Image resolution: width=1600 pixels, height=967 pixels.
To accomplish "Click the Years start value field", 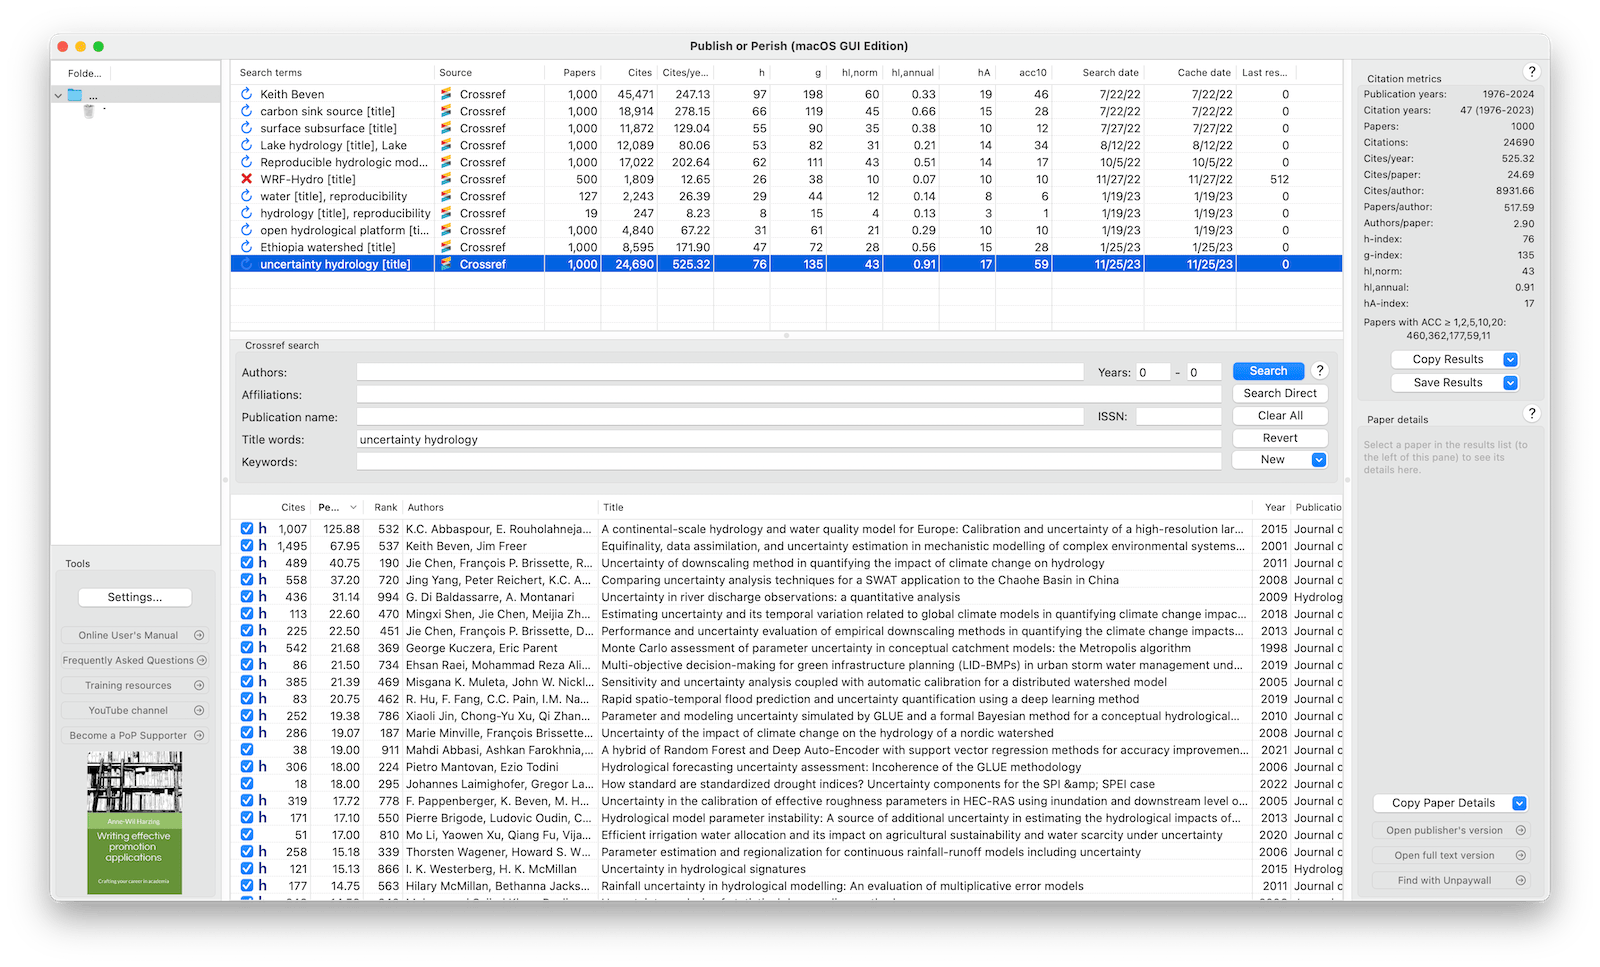I will pos(1153,372).
